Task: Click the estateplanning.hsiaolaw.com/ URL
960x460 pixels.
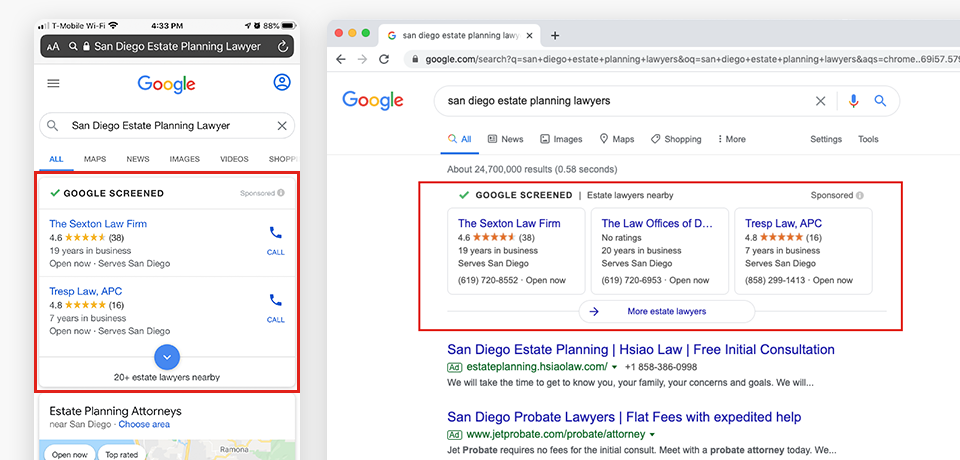Action: [x=536, y=367]
